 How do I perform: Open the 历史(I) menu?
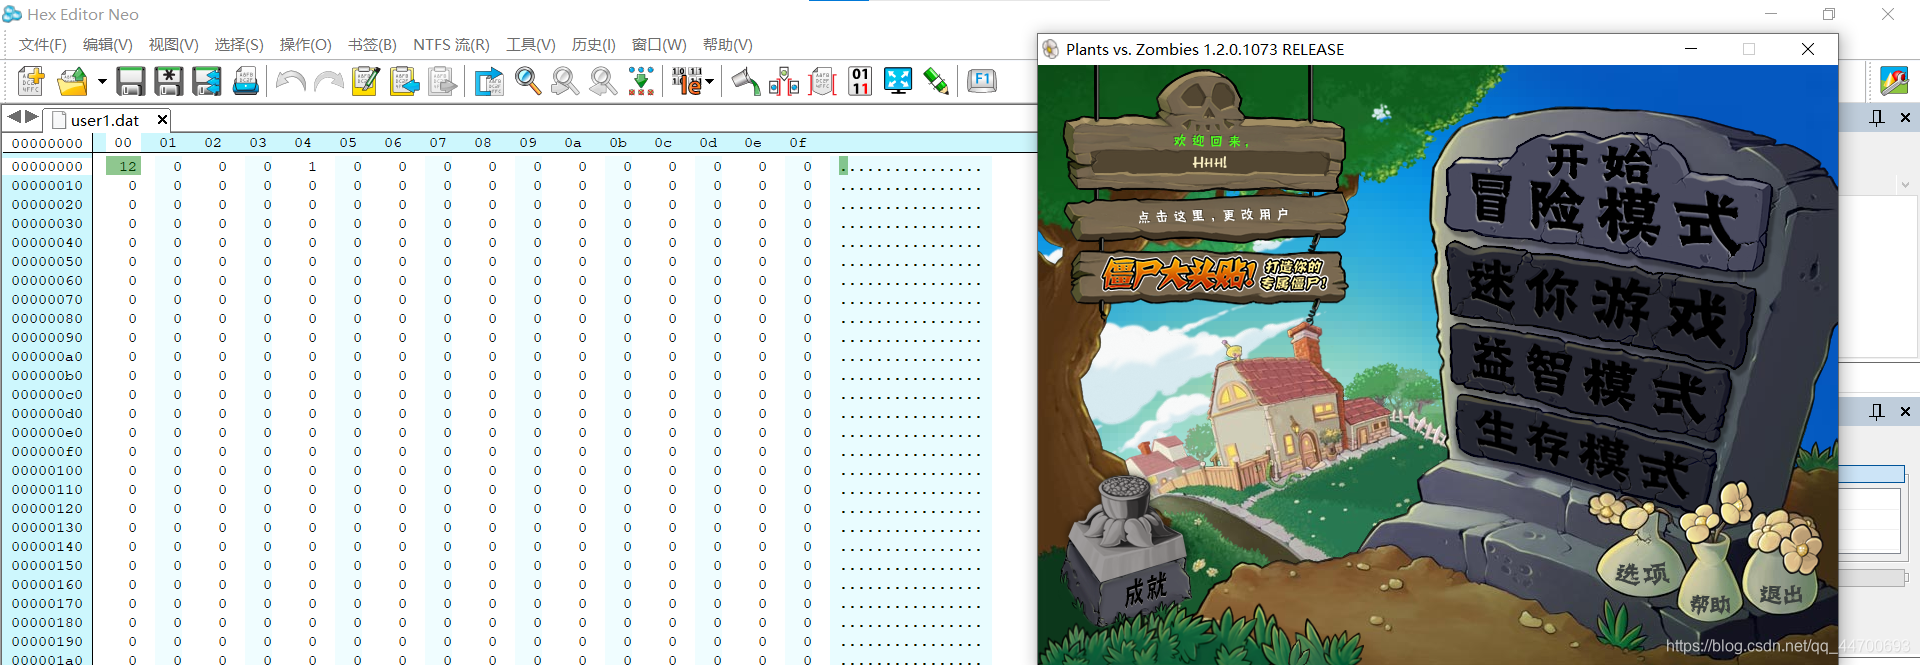594,45
